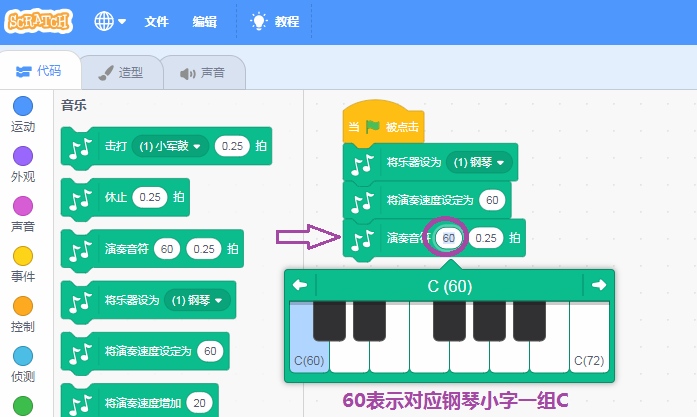The image size is (697, 417).
Task: Play the white B key before C(72)
Action: pyautogui.click(x=549, y=358)
